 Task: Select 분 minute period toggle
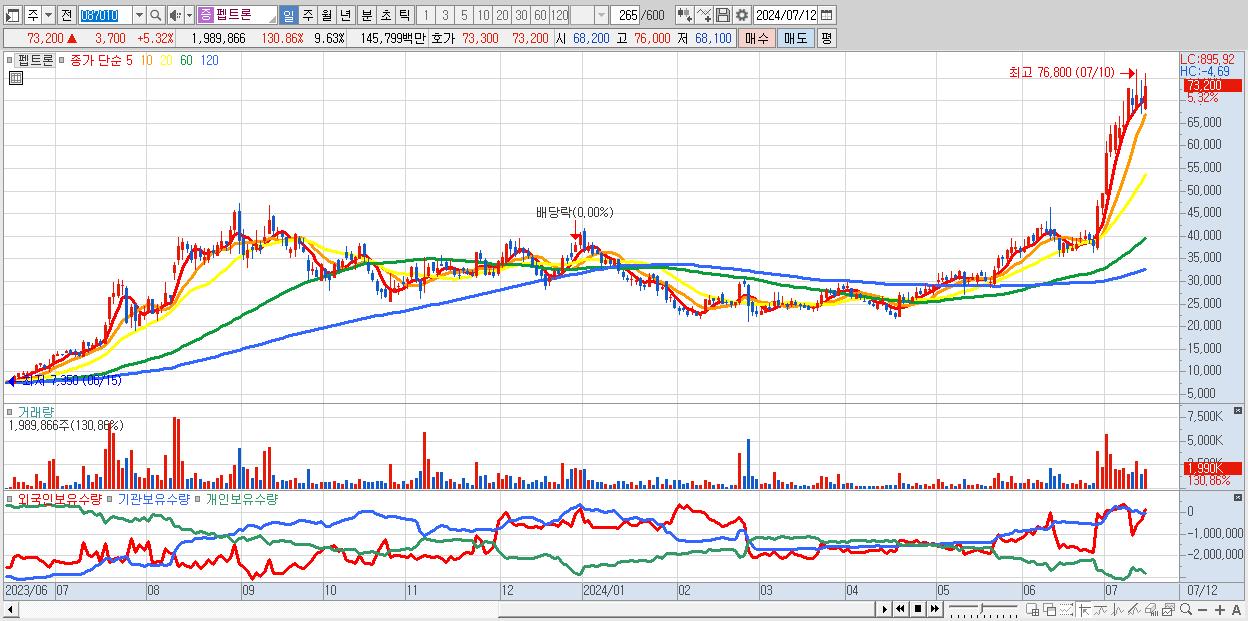(x=366, y=16)
